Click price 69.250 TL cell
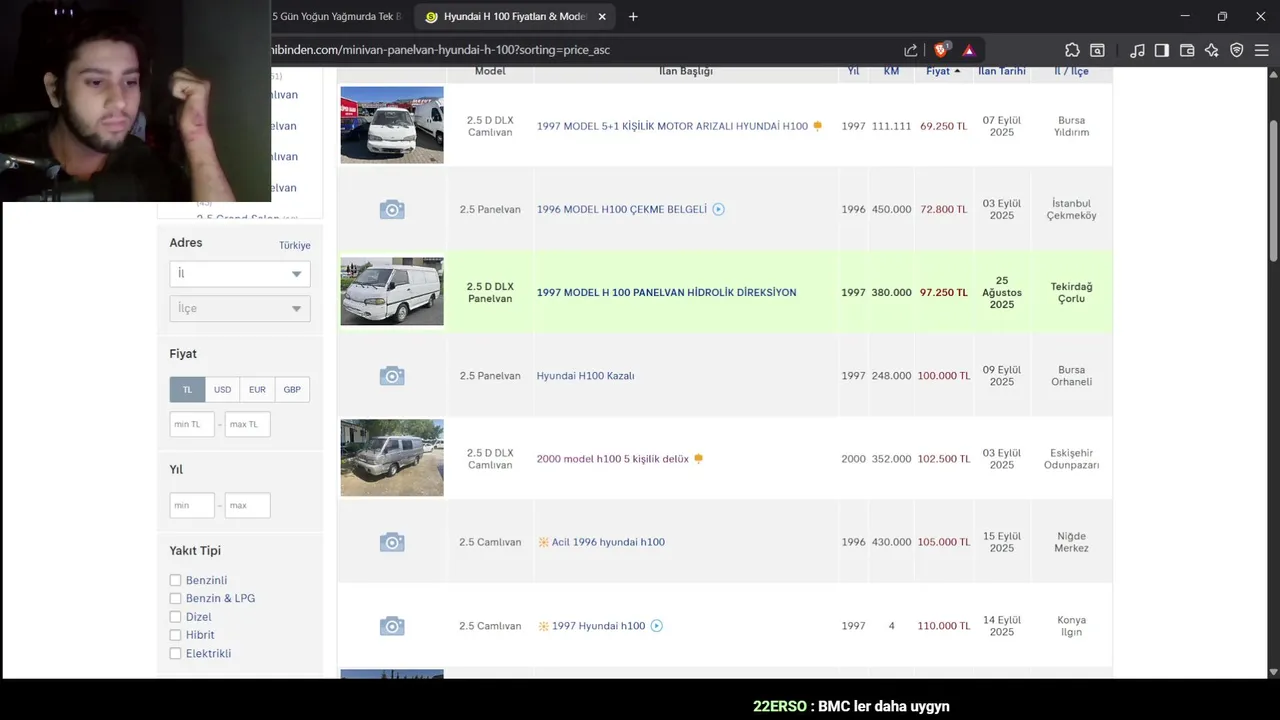 (943, 126)
